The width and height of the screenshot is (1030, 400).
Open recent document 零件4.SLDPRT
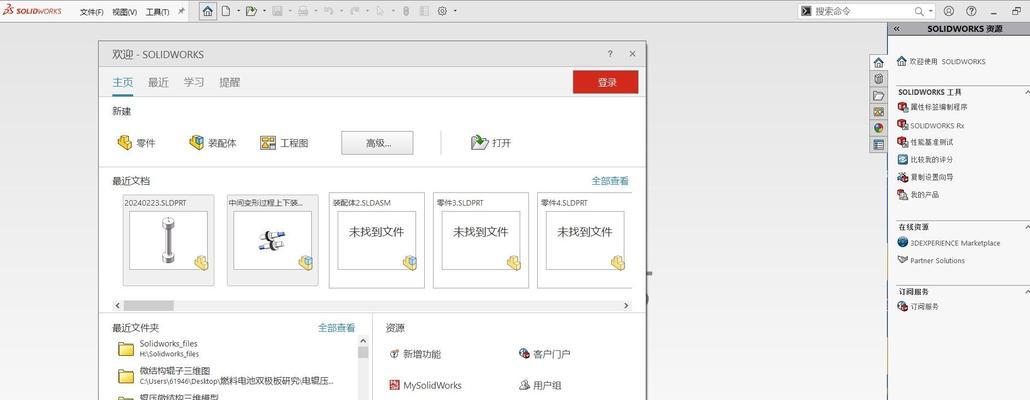click(x=585, y=240)
